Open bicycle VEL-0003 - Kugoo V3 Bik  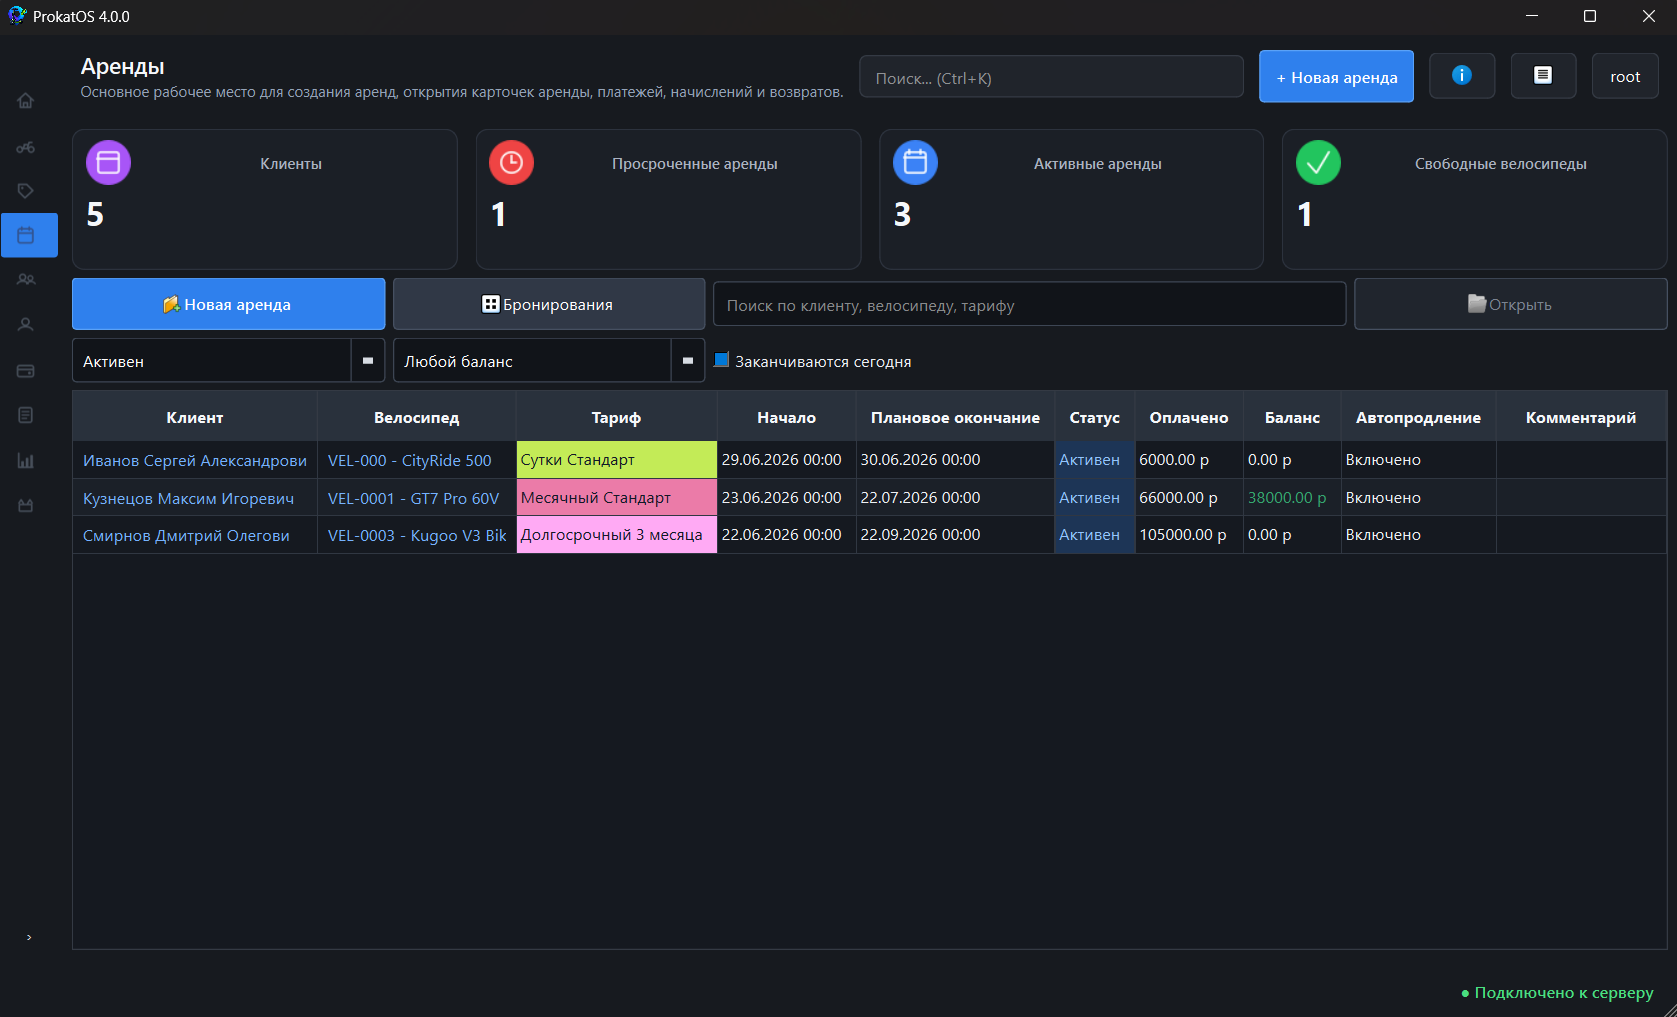click(x=416, y=535)
